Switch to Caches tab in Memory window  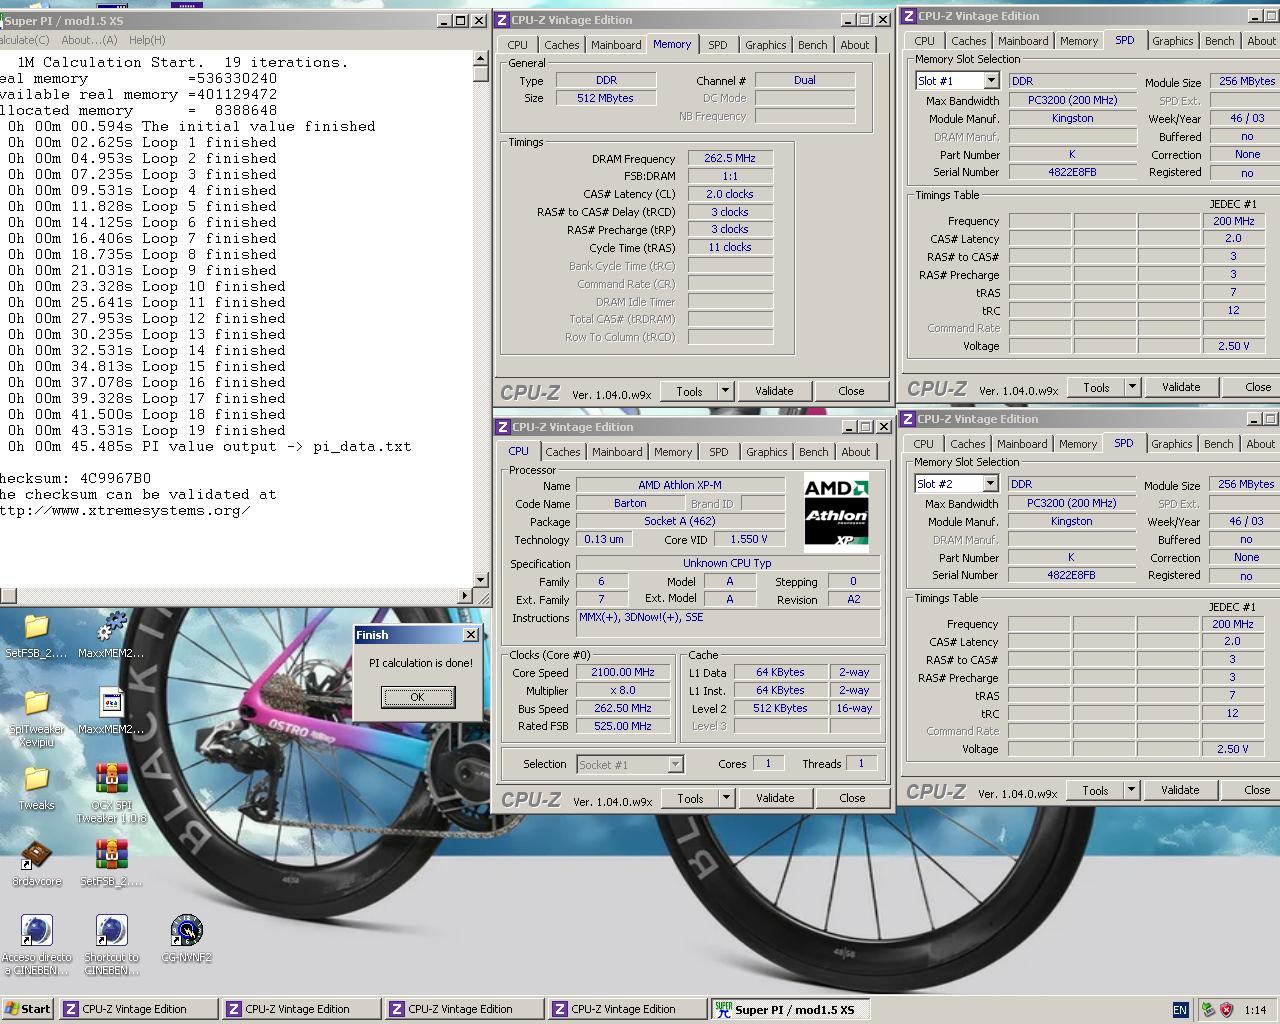coord(561,45)
